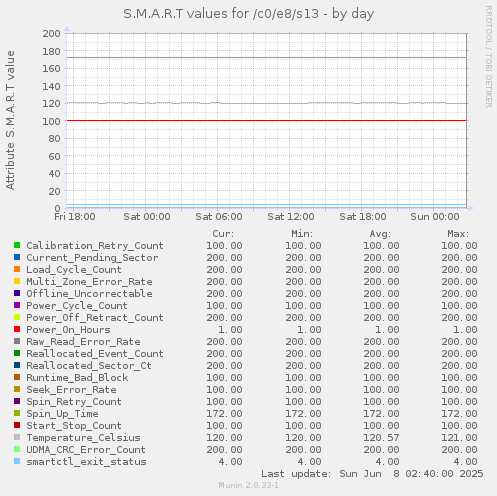Click the UDMA_CRC_Error_Count light green swatch
This screenshot has width=497, height=496.
click(x=17, y=449)
